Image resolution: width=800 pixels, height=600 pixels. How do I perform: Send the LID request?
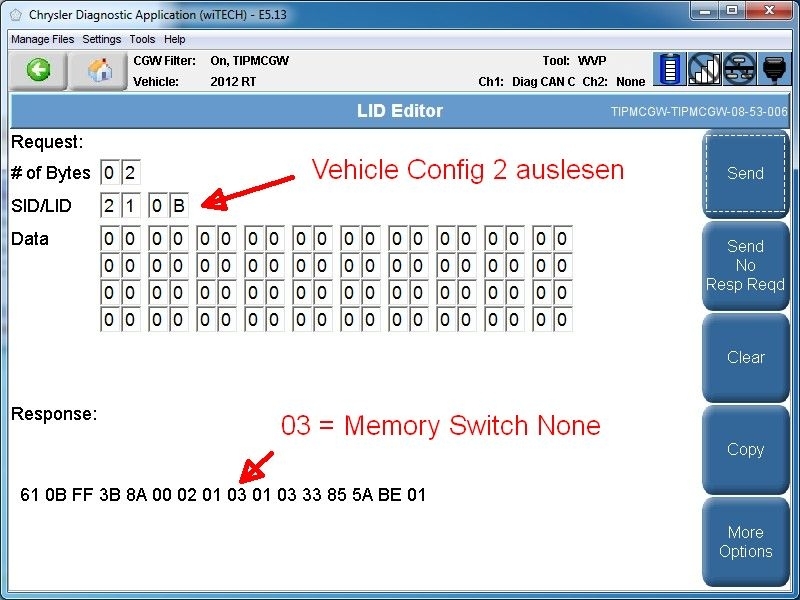(x=745, y=173)
